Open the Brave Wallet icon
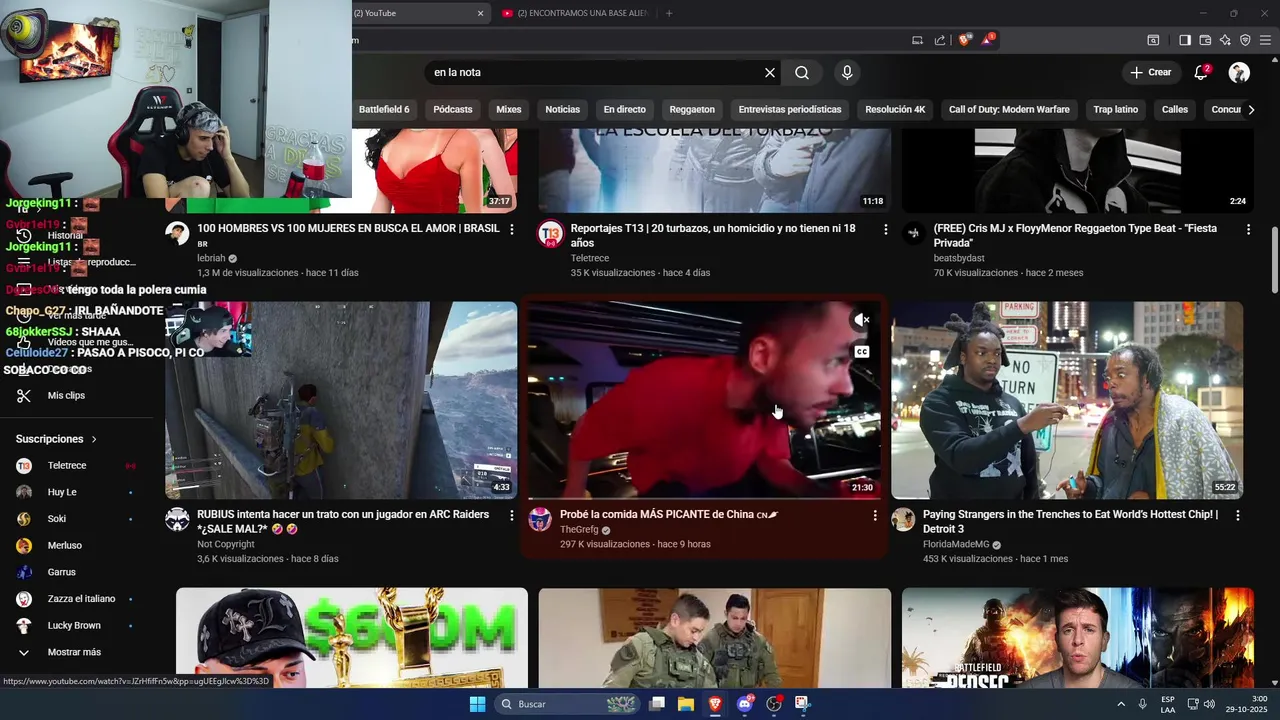 tap(1205, 40)
